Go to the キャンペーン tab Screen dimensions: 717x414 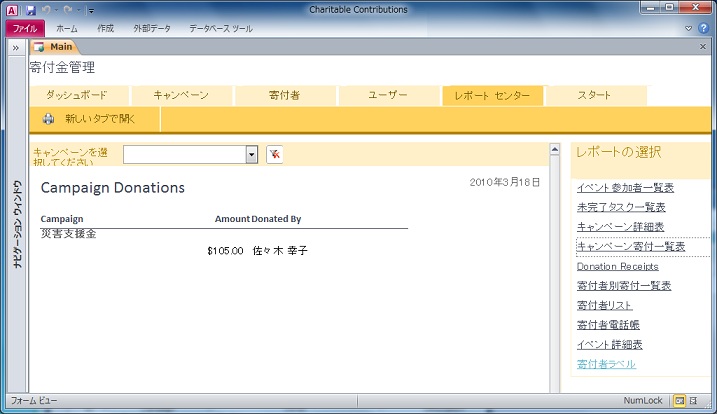[181, 95]
